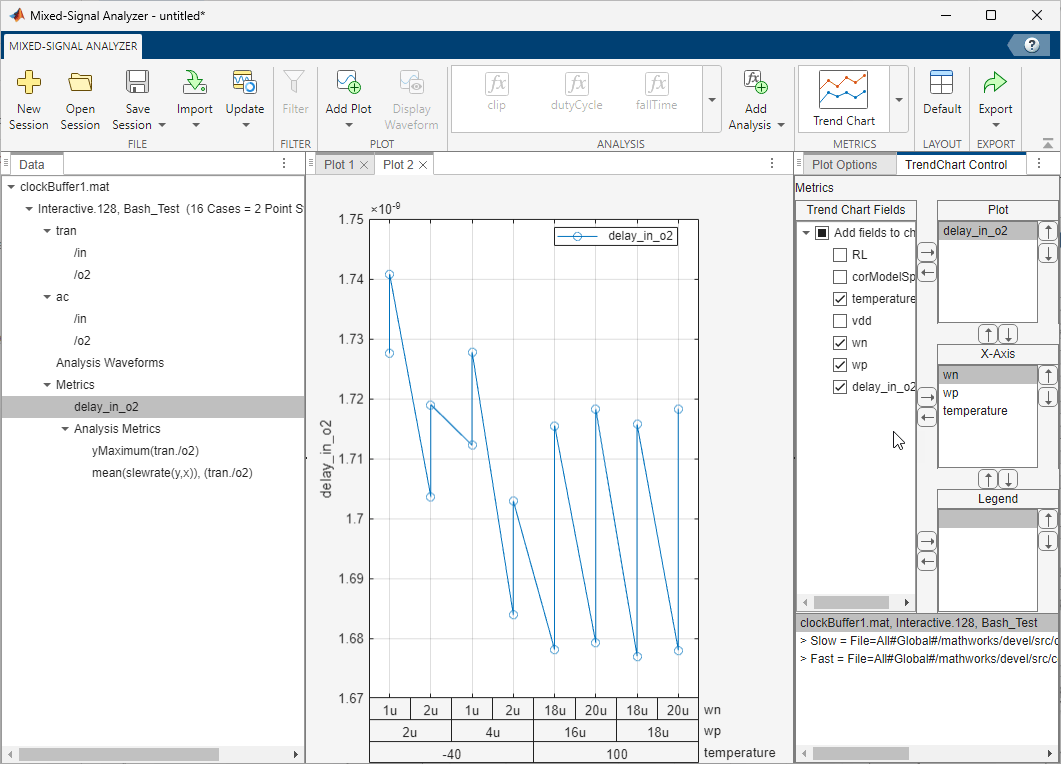Collapse the clockBuffer1.mat tree node
Image resolution: width=1061 pixels, height=764 pixels.
(x=11, y=187)
